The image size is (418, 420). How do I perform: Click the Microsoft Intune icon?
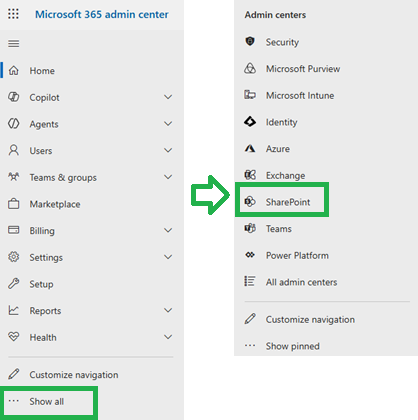tap(250, 95)
